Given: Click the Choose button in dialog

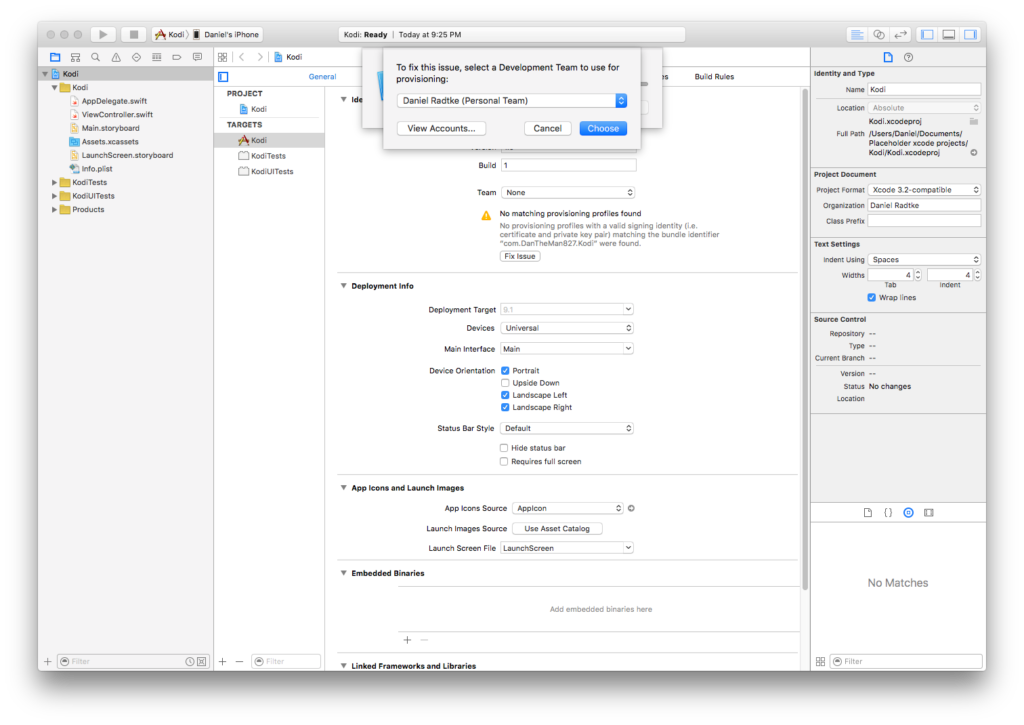Looking at the screenshot, I should [x=603, y=128].
